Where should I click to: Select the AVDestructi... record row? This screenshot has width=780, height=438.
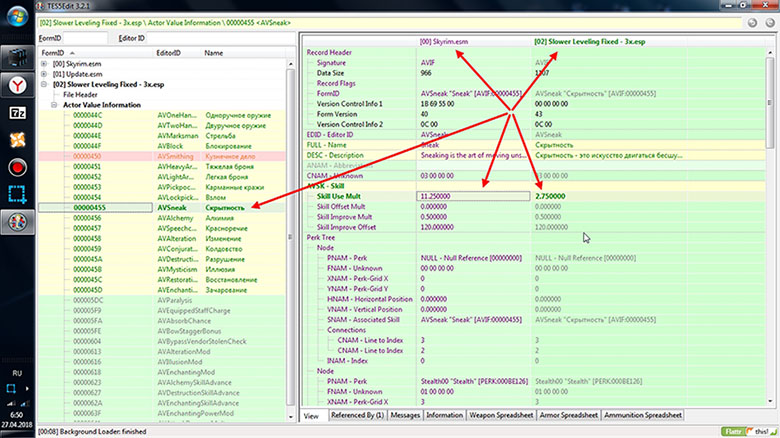162,259
